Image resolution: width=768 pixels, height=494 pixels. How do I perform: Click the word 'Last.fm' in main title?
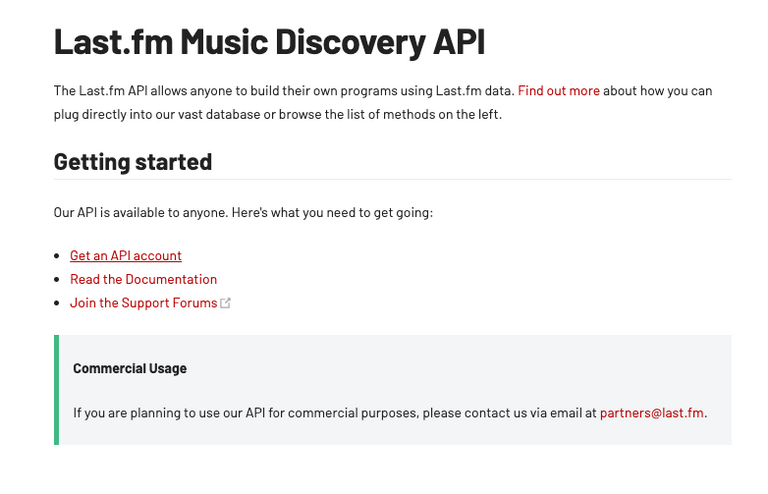point(113,42)
